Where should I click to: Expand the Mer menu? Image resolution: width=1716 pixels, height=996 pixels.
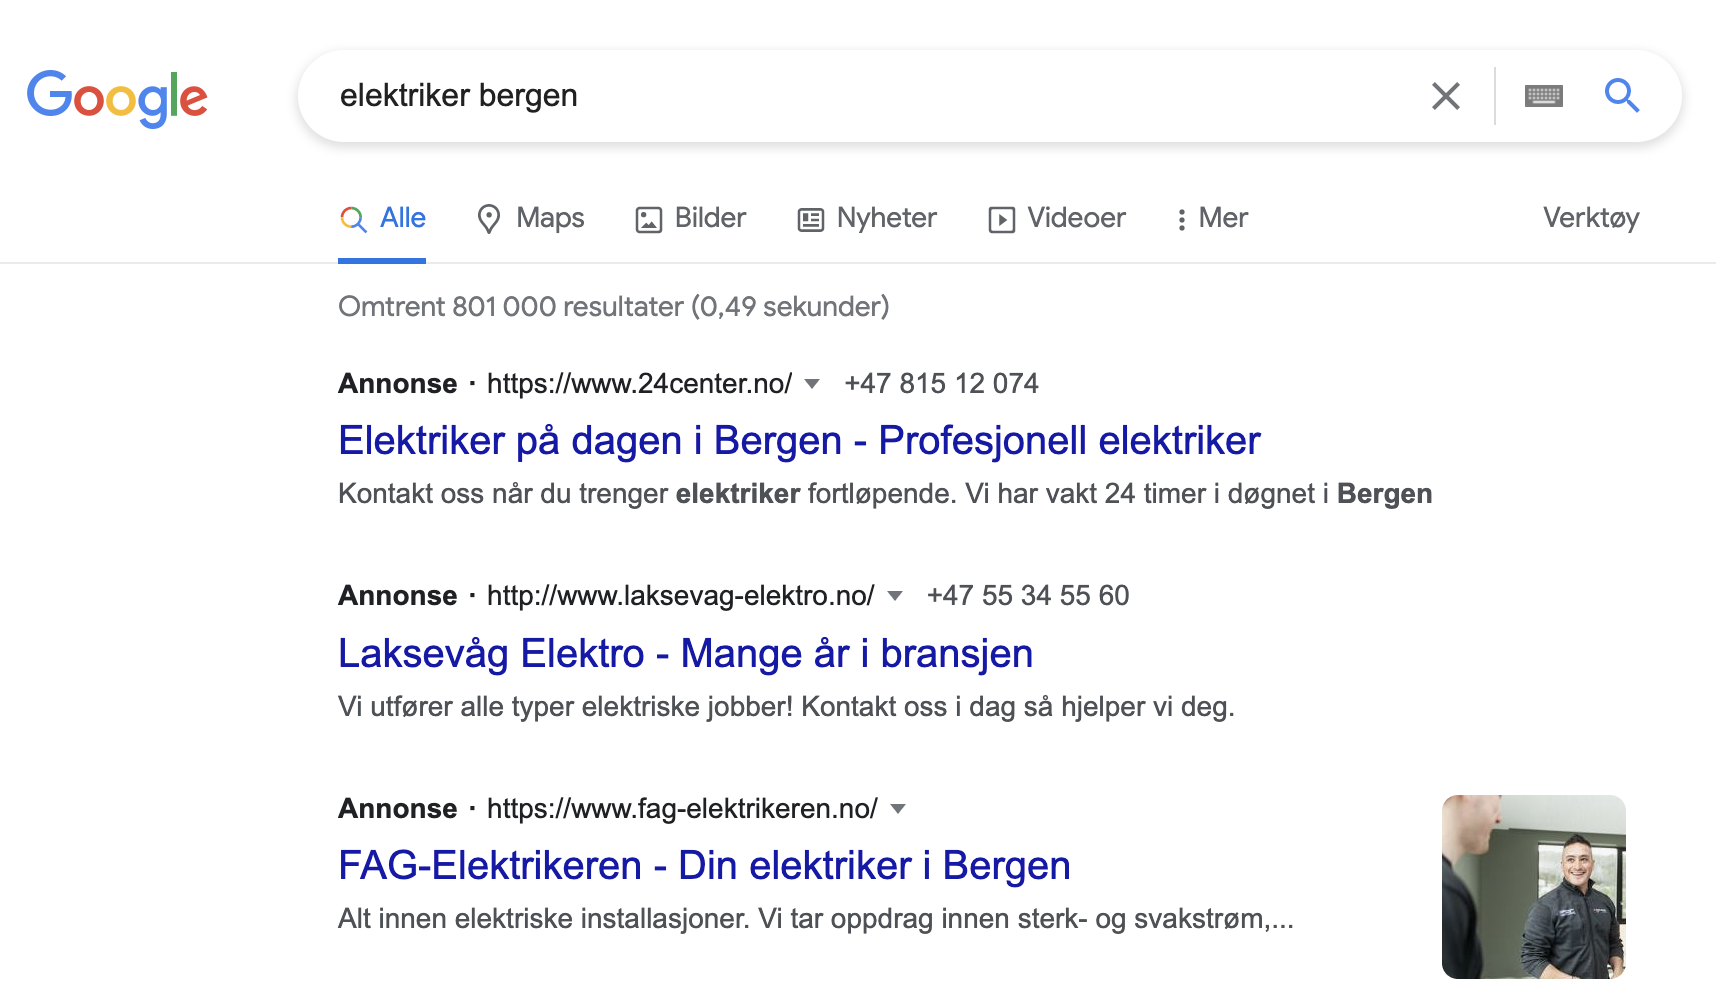(x=1212, y=218)
